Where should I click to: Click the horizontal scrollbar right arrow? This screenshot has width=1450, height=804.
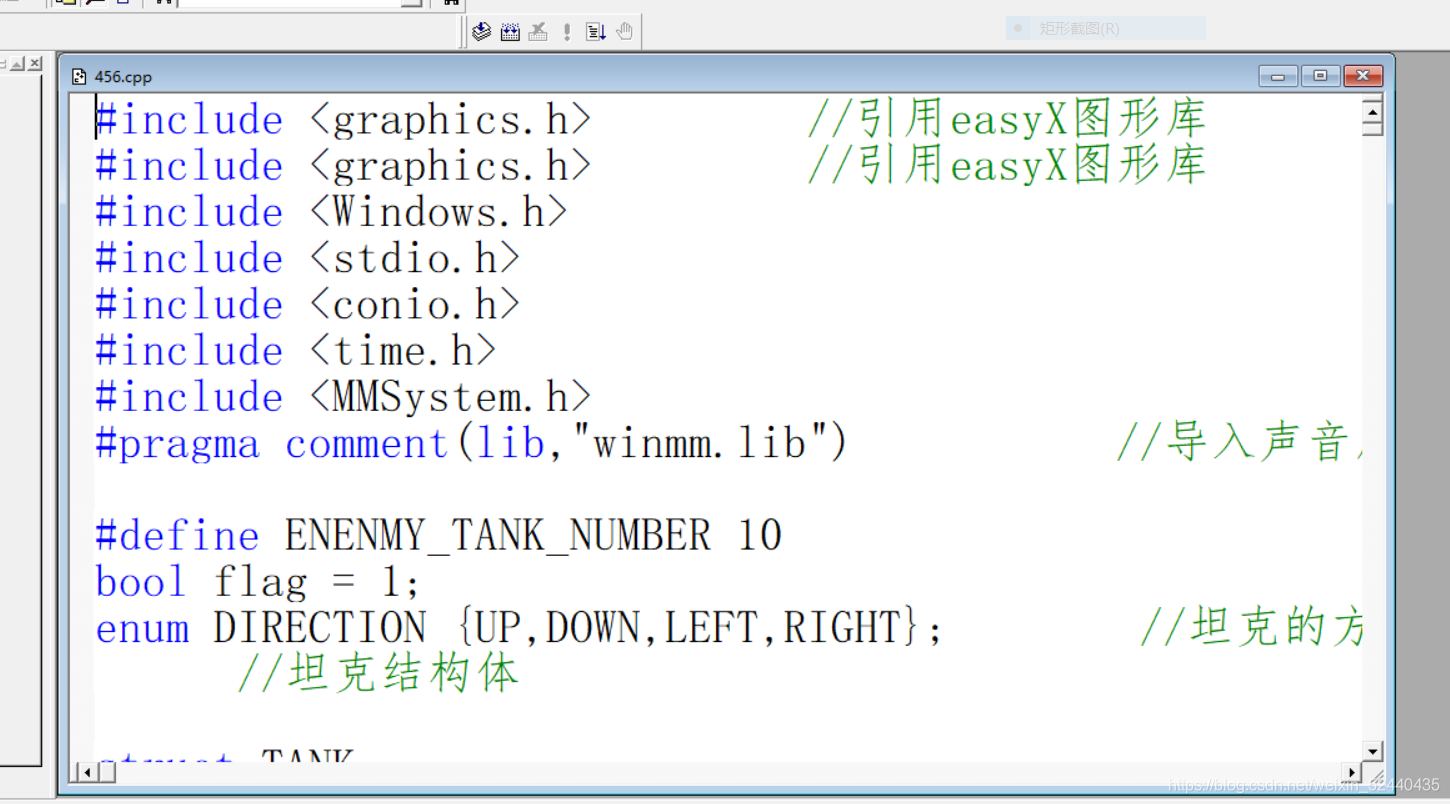point(1352,772)
